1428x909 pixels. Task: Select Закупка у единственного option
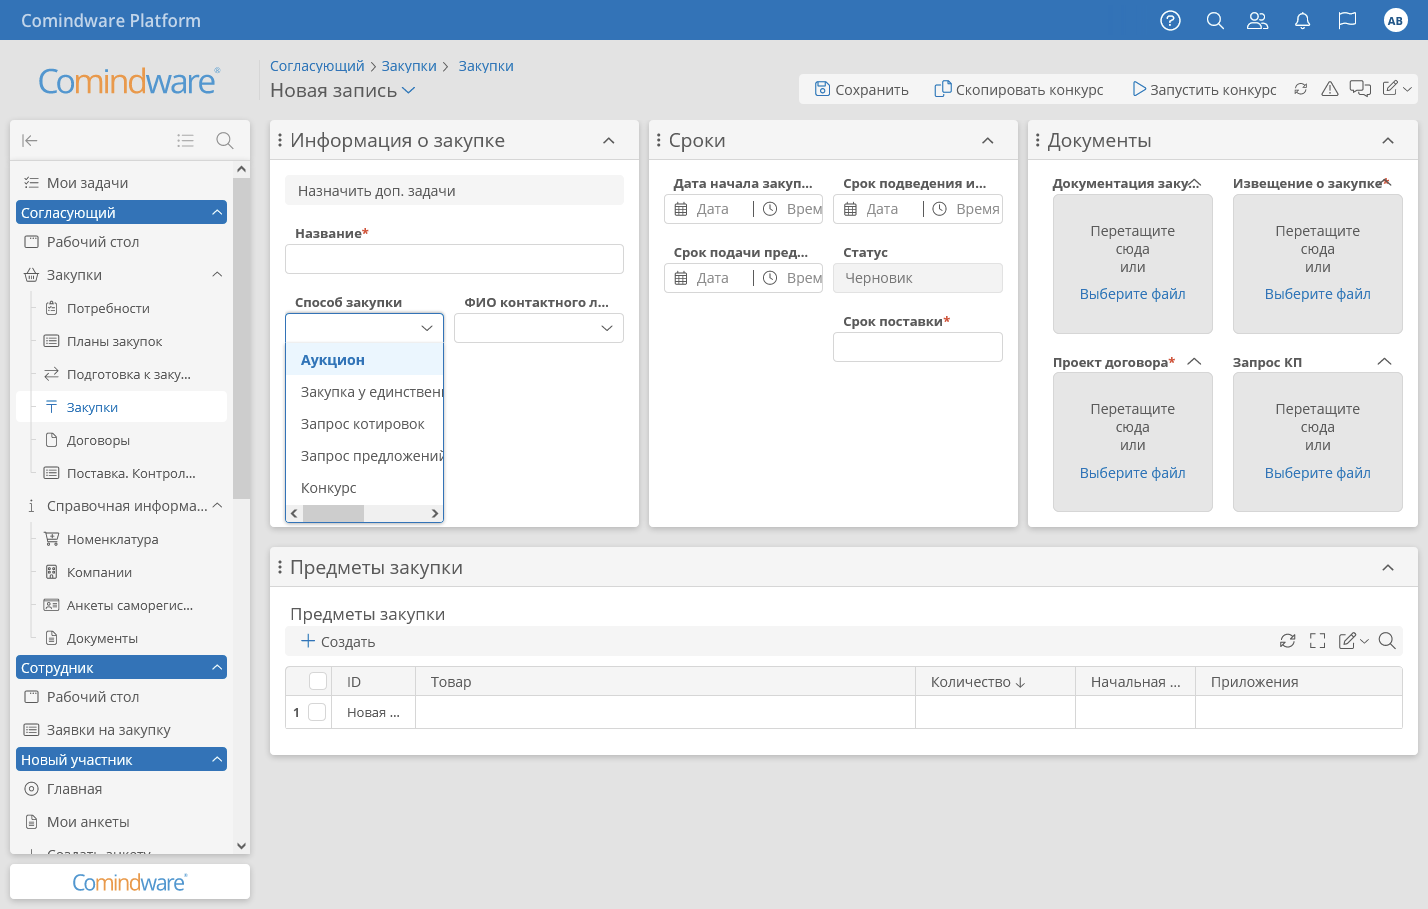[364, 392]
